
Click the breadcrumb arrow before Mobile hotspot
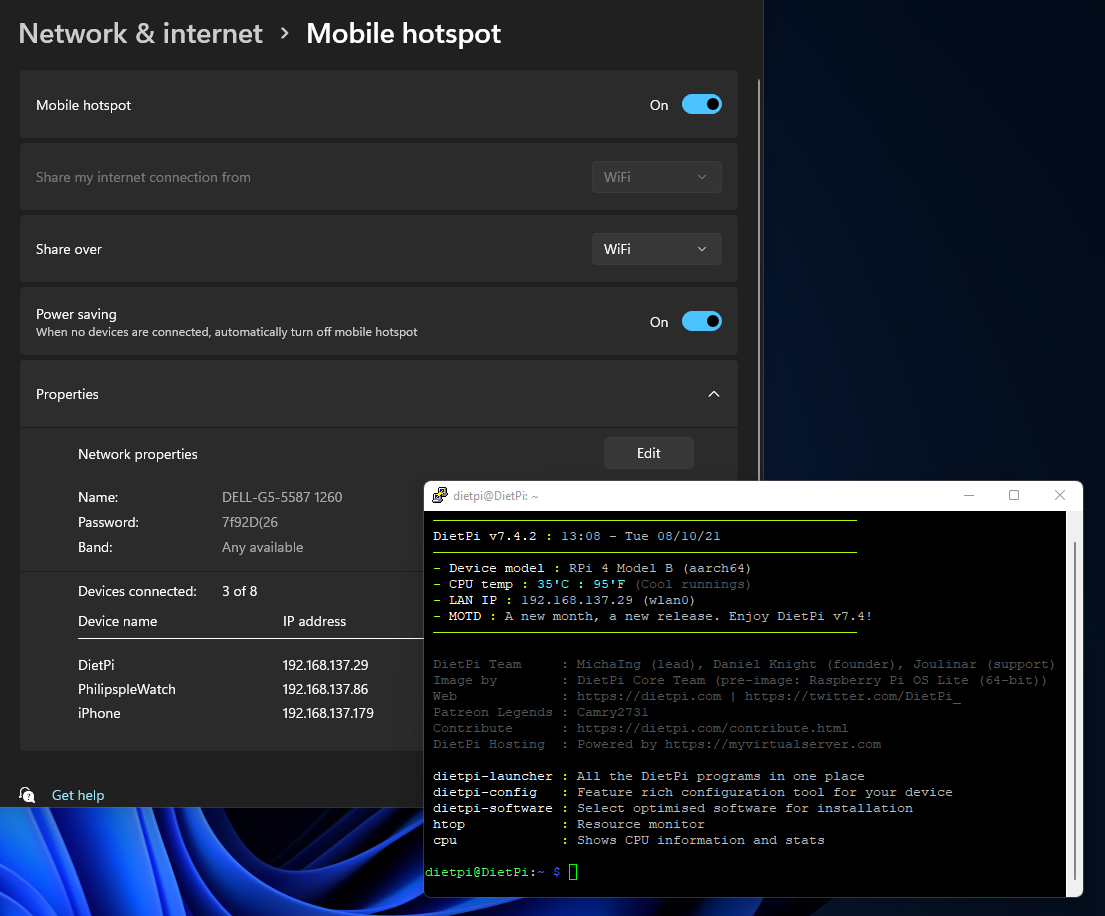pyautogui.click(x=285, y=34)
